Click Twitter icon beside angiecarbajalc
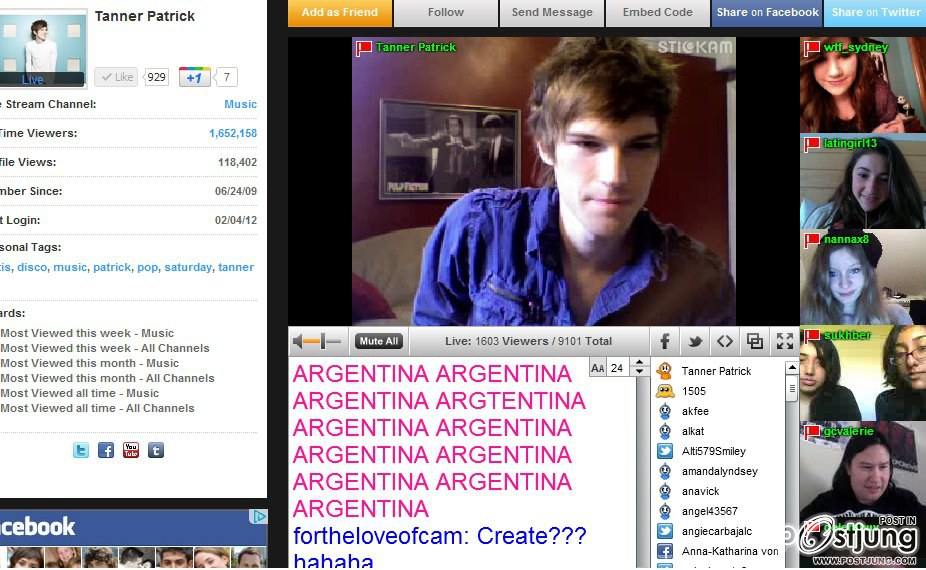 (665, 531)
